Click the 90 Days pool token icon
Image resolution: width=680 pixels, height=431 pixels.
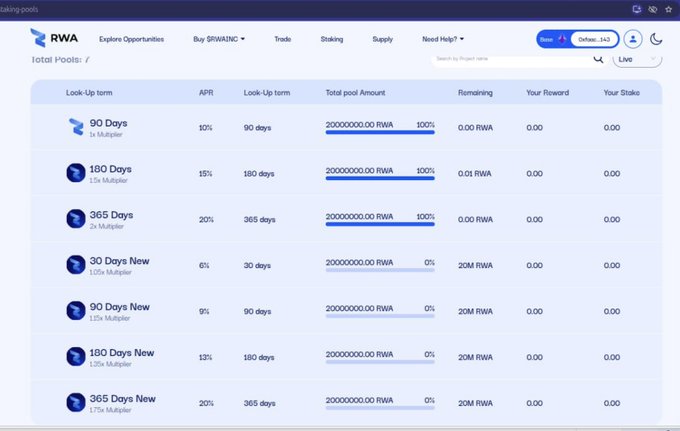(76, 127)
